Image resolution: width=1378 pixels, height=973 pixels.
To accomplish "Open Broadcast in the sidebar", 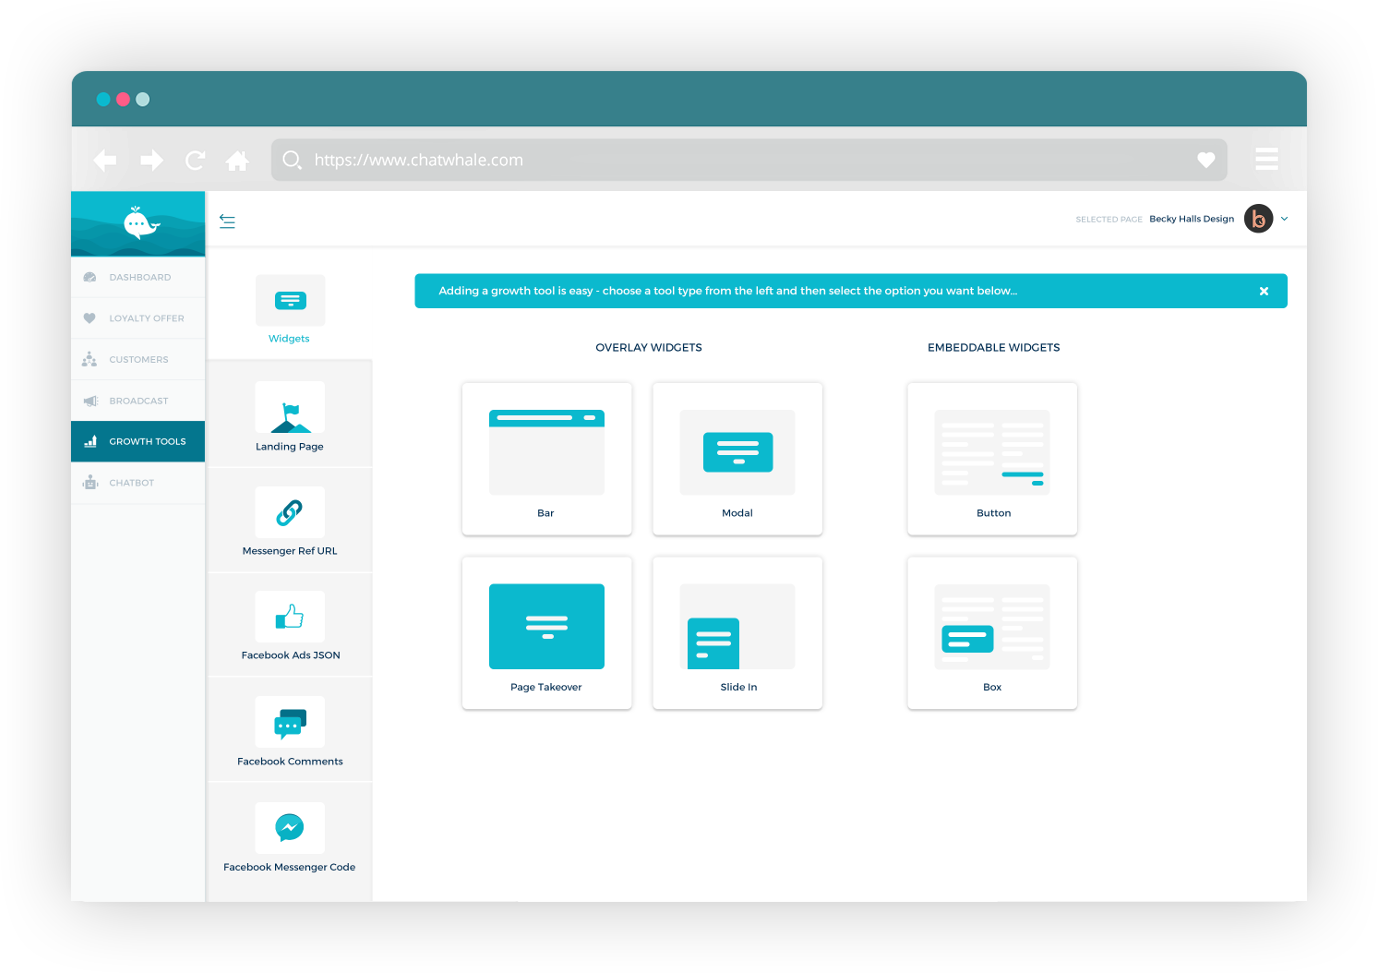I will tap(138, 400).
